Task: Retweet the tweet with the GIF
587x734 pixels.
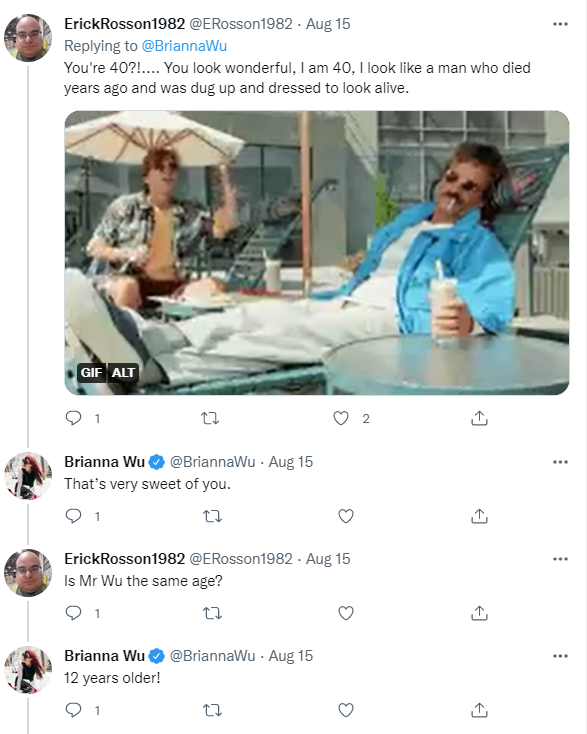Action: coord(210,418)
